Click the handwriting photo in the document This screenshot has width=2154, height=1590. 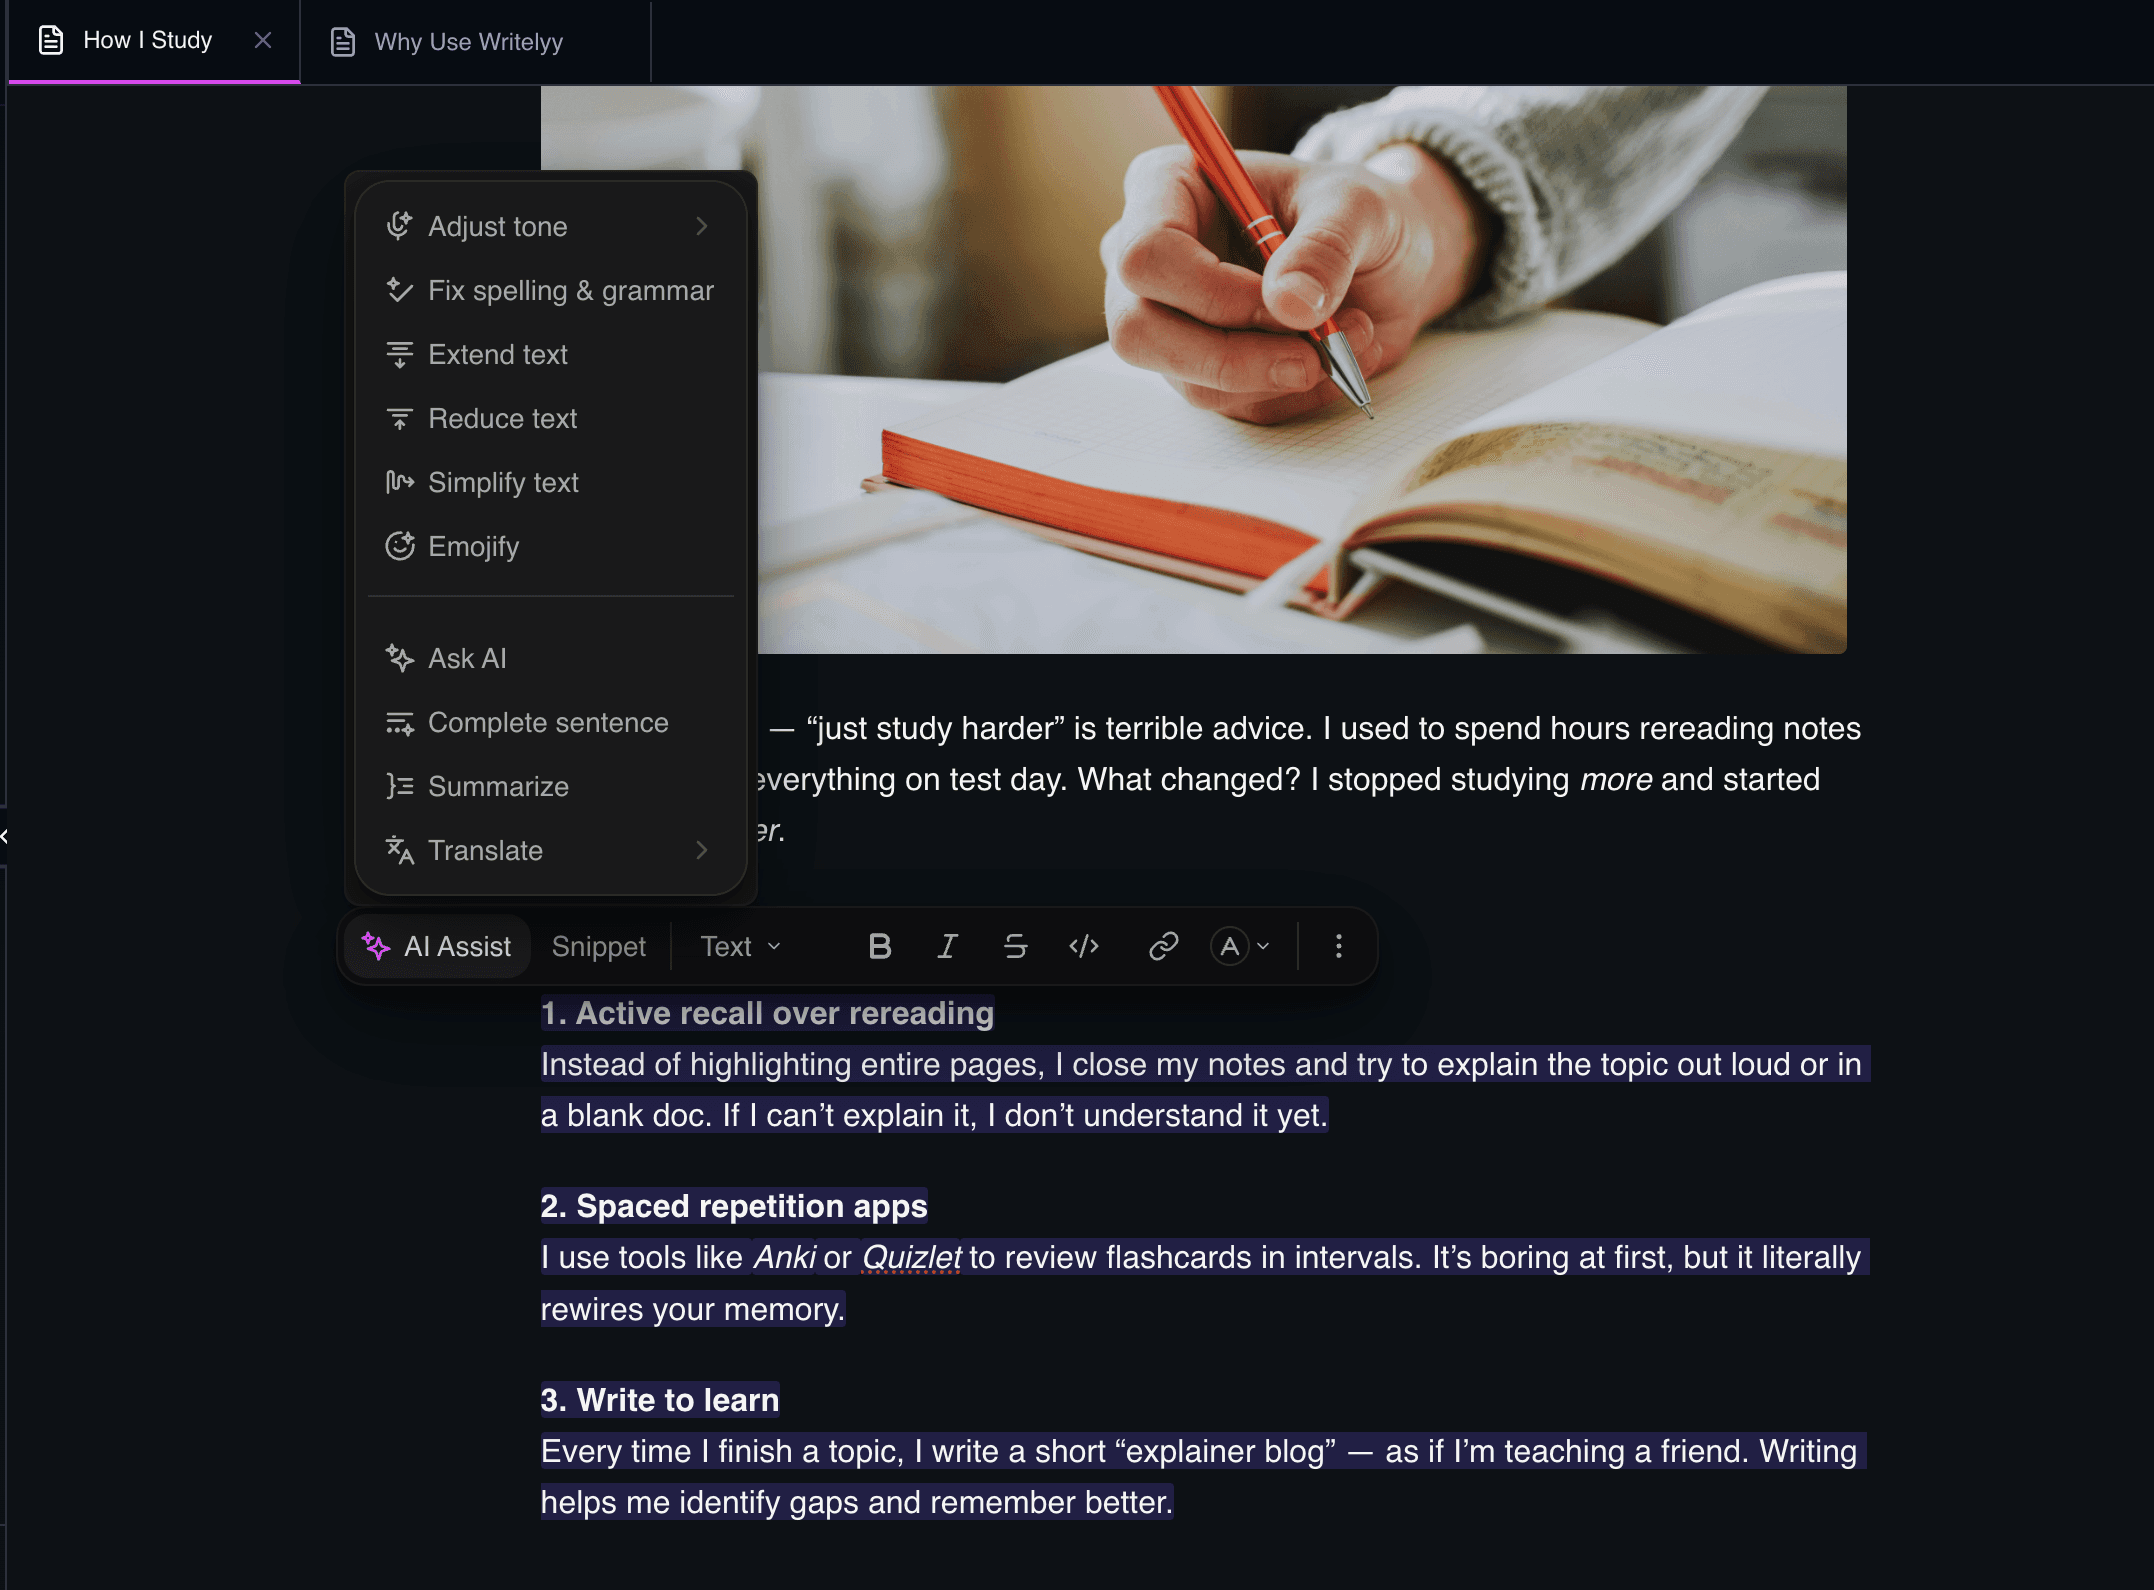click(1300, 370)
